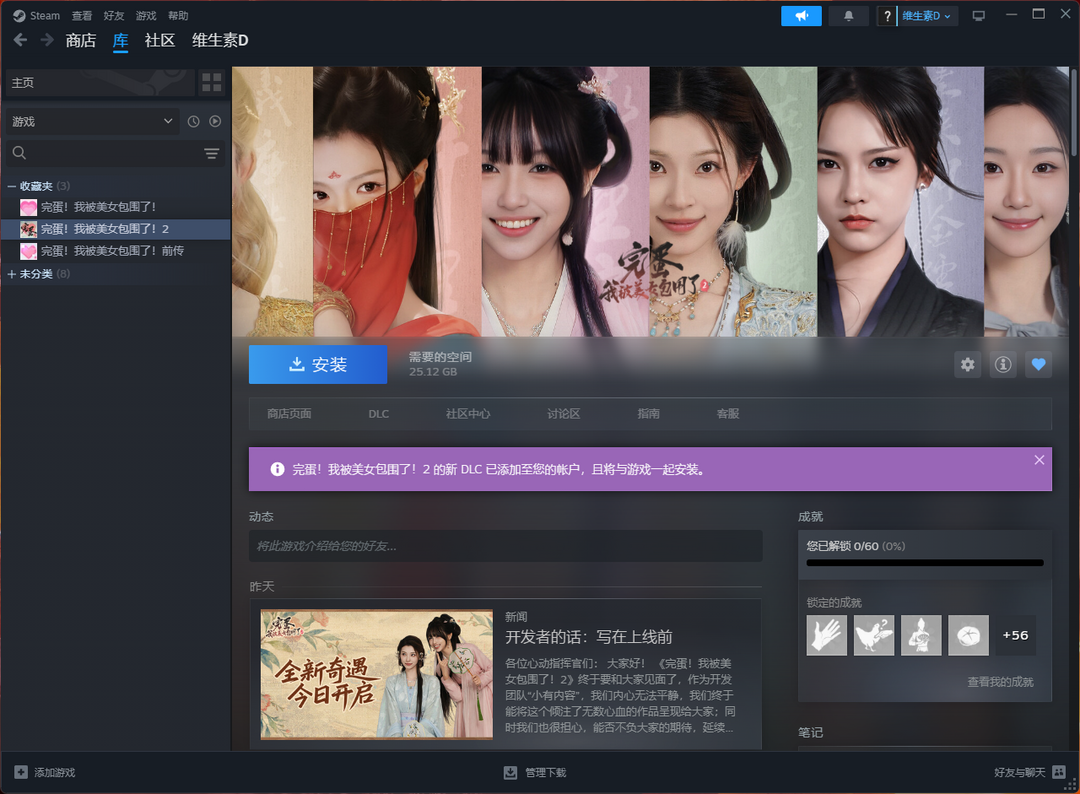Click the blue 安装 install button
This screenshot has height=794, width=1080.
tap(318, 364)
